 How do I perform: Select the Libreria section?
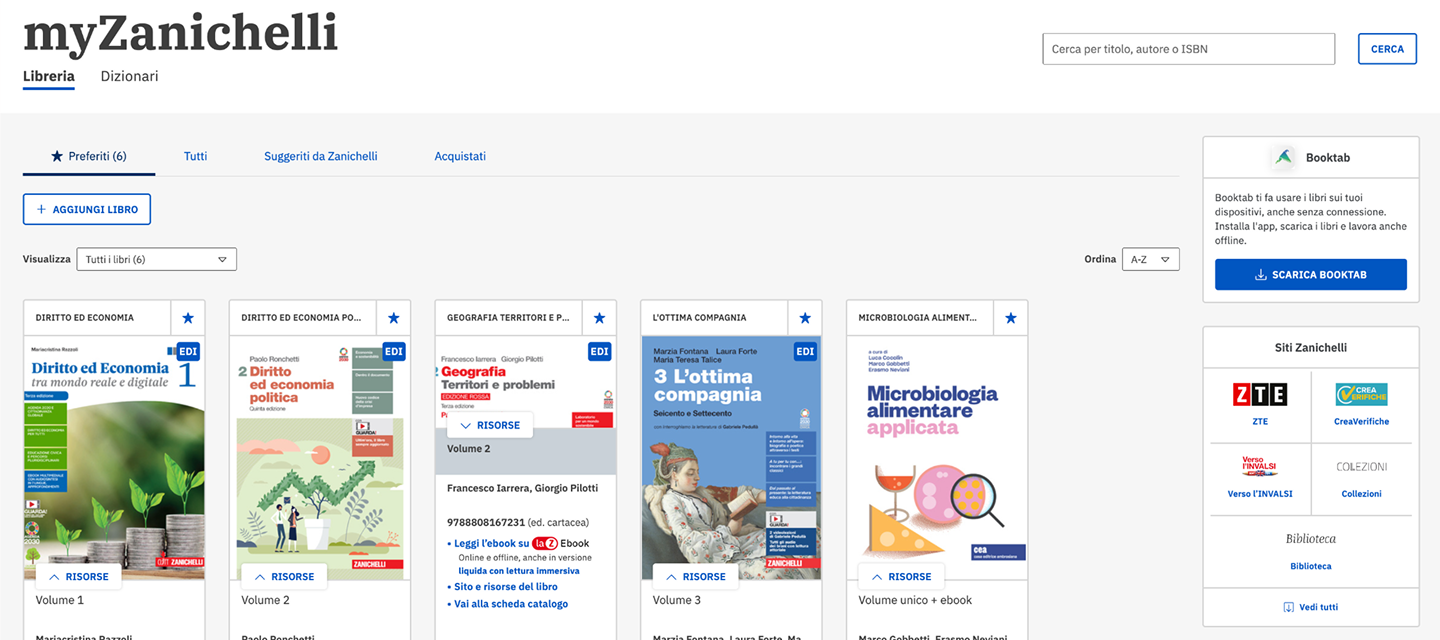point(49,76)
